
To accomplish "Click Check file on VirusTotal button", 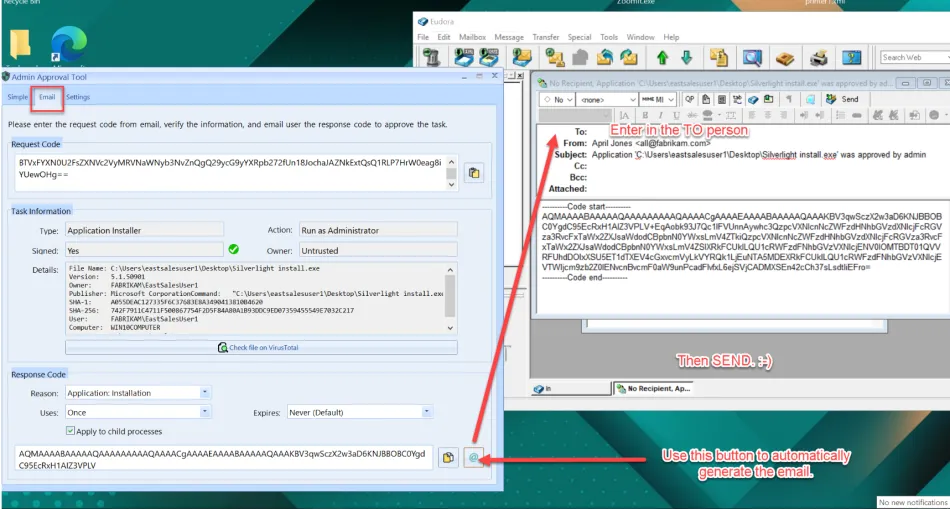I will (261, 347).
